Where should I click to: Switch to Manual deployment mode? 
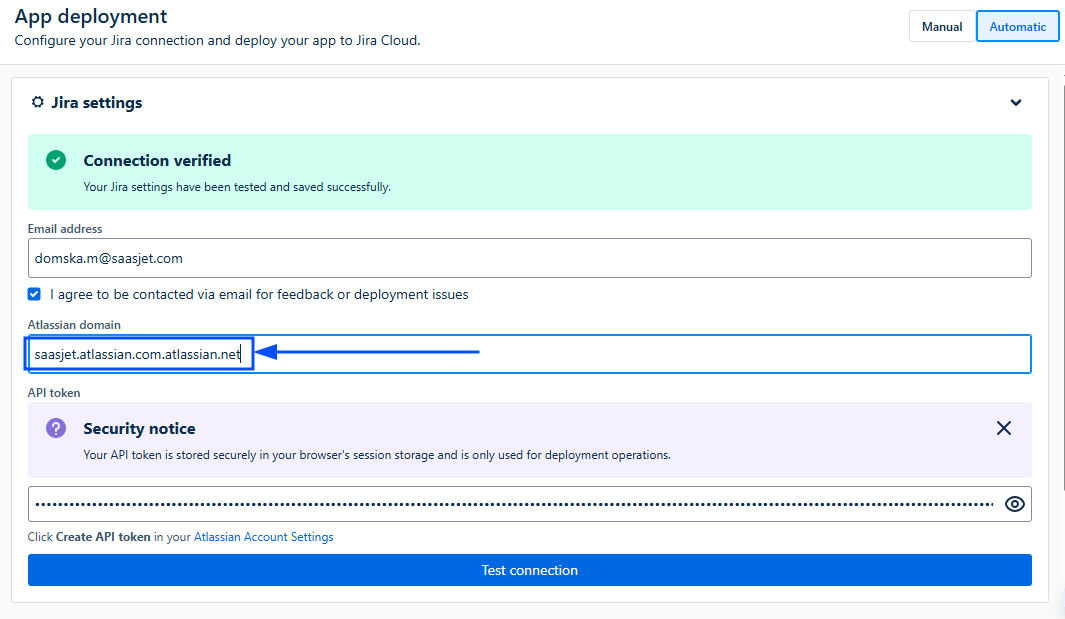(942, 26)
